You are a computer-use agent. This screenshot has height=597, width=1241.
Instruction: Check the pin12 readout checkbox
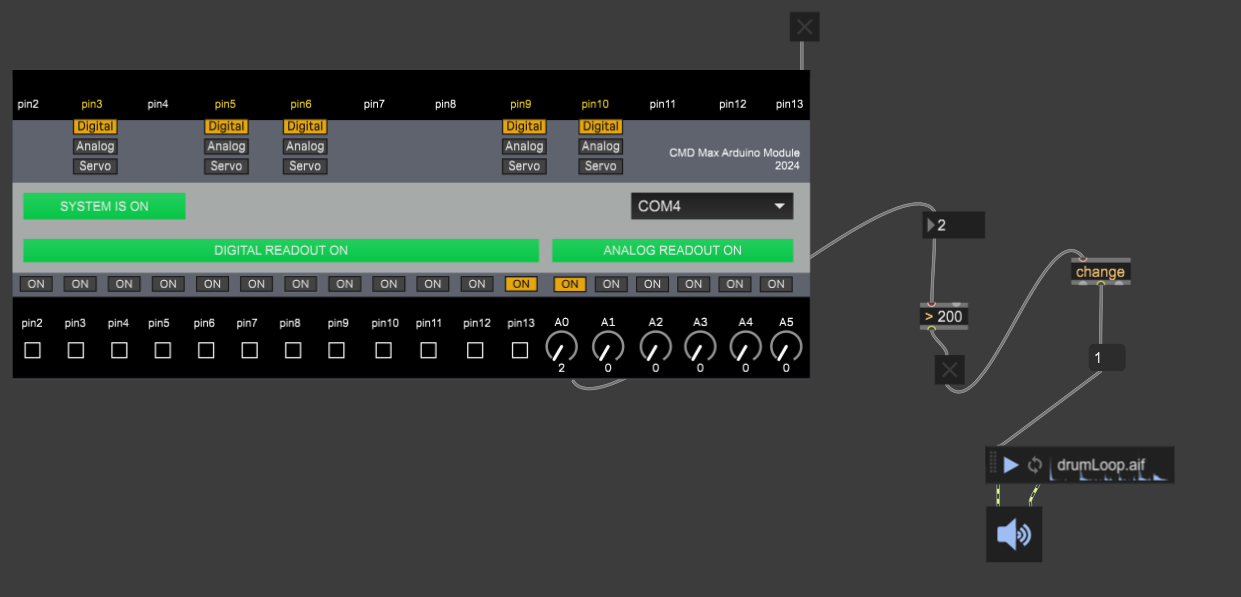pyautogui.click(x=475, y=350)
